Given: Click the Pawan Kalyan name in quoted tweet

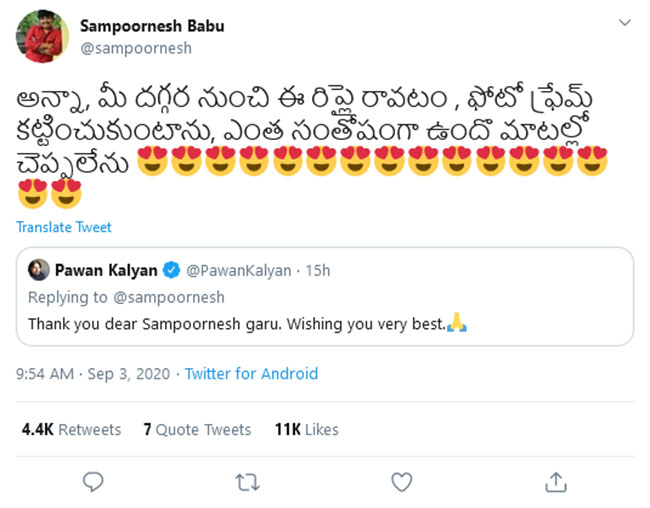Looking at the screenshot, I should (108, 271).
